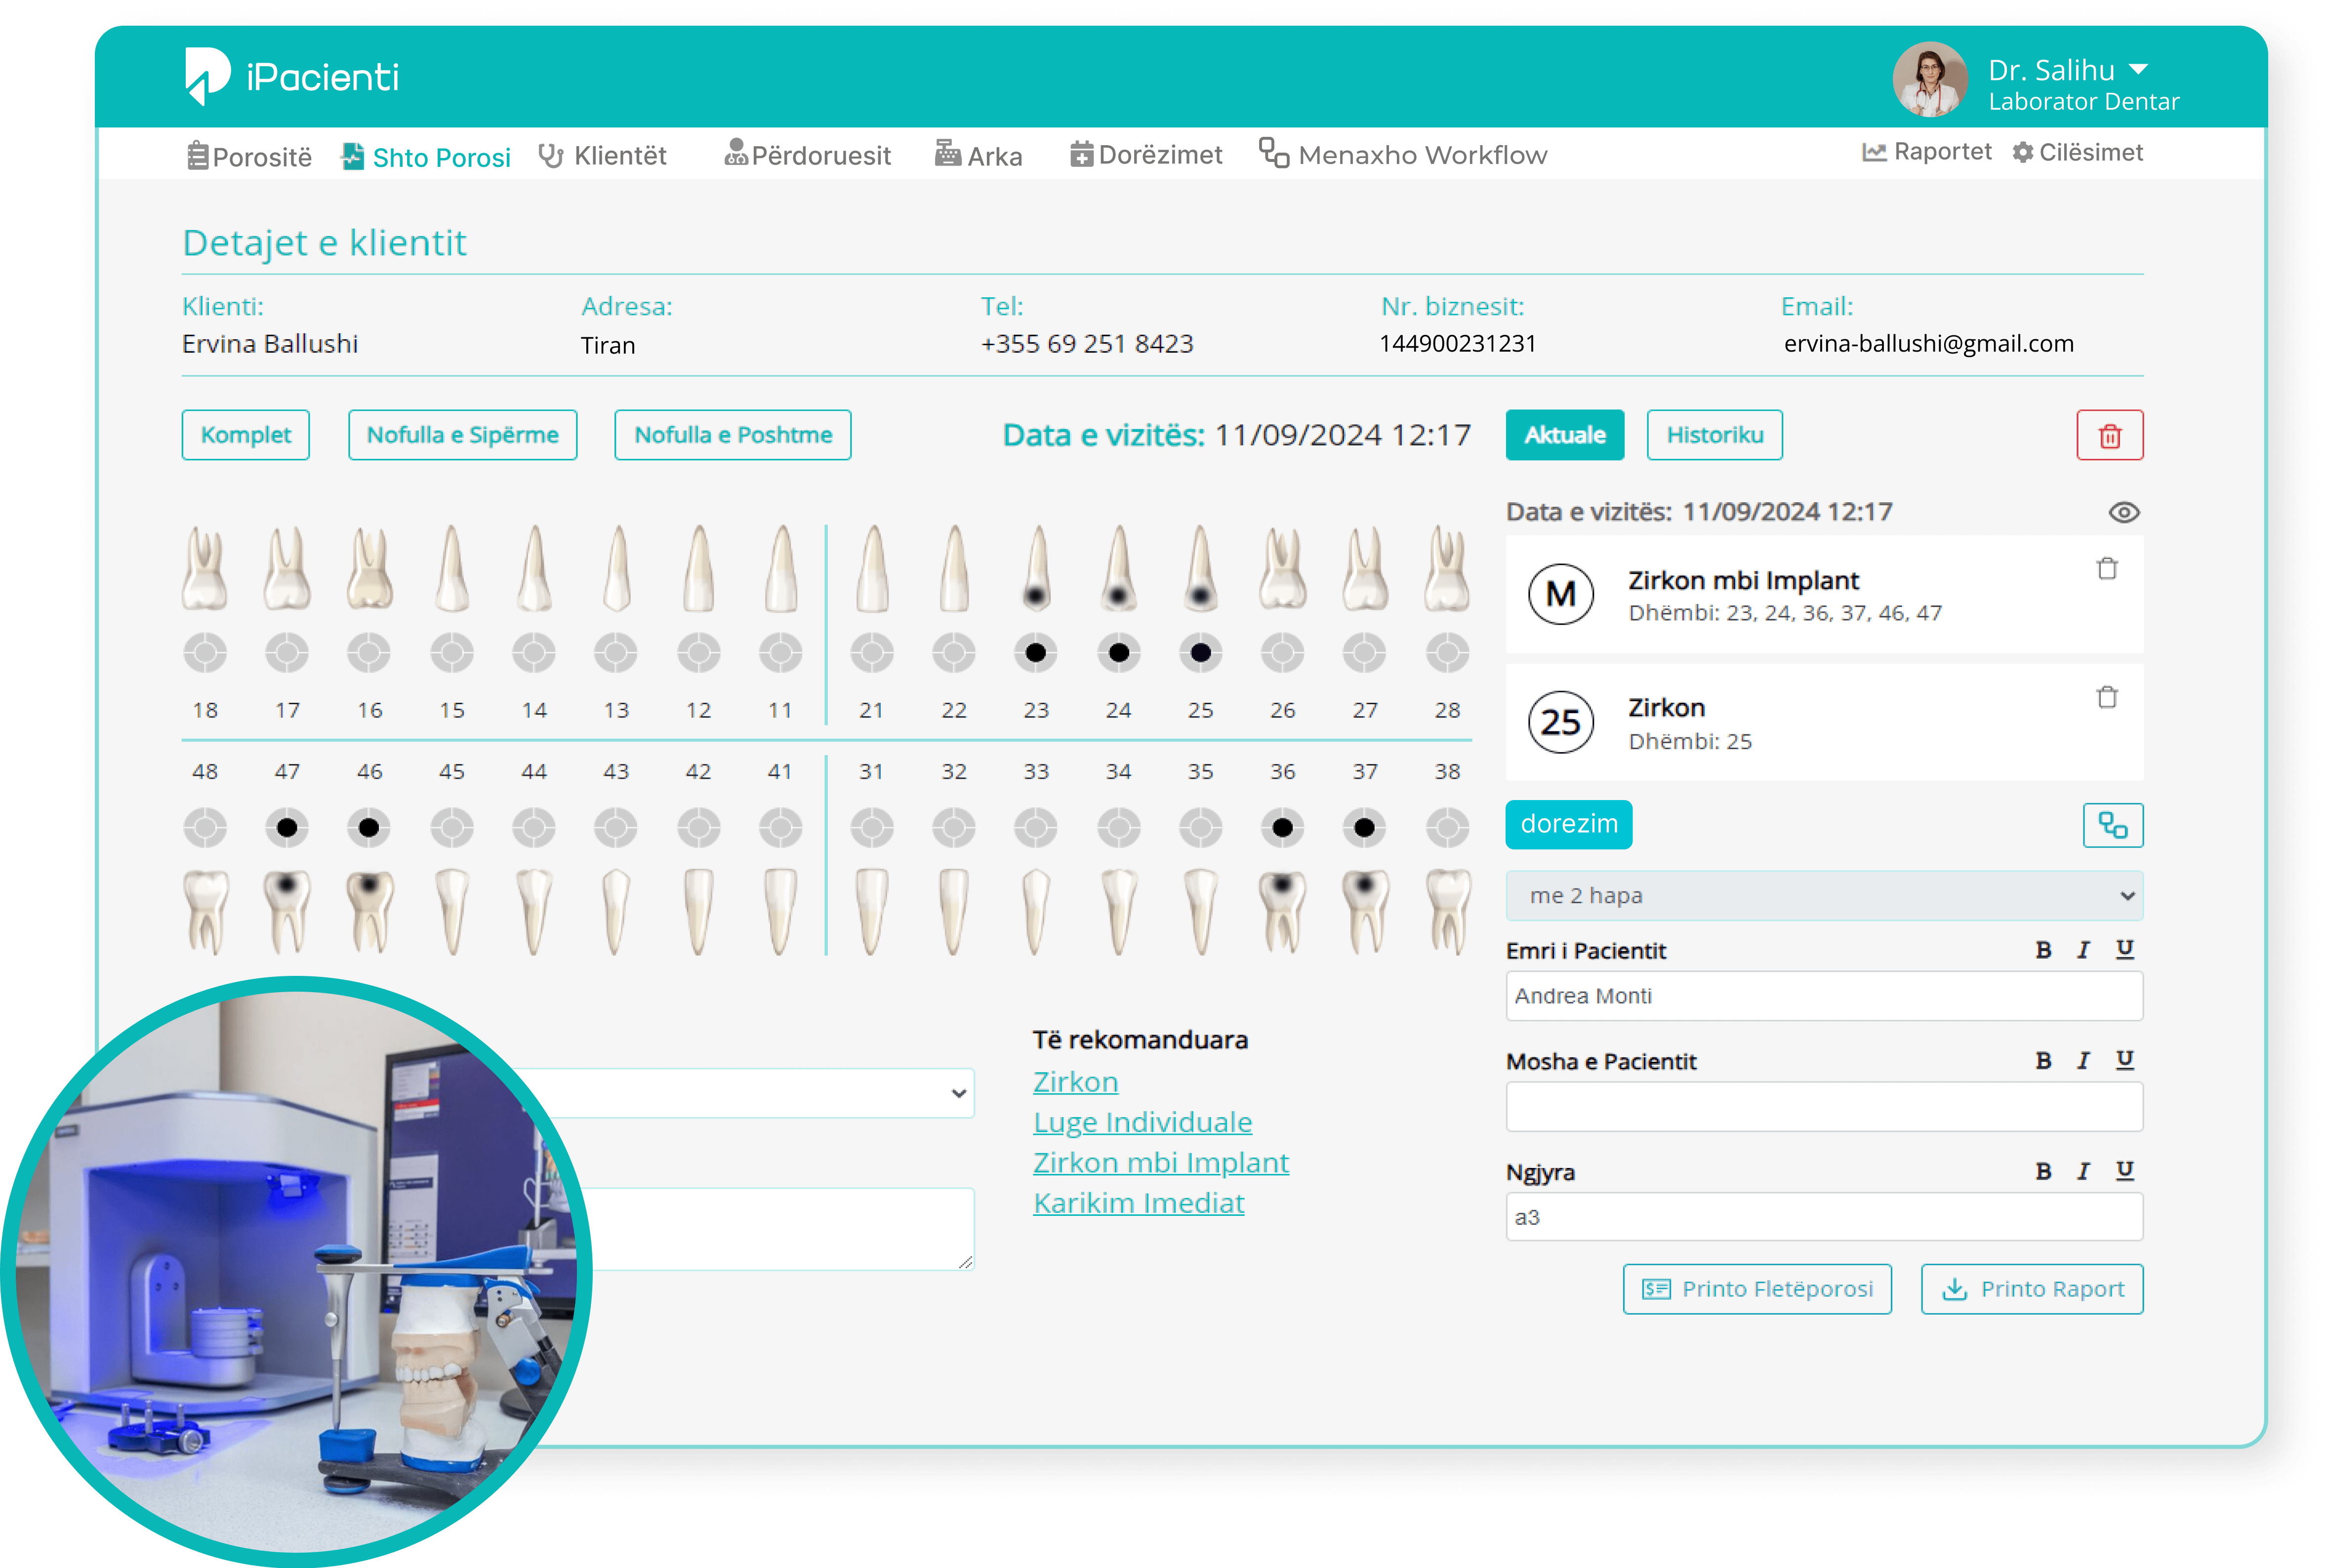Toggle tooth 36 marker dot
Screen dimensions: 2326x1568
1282,828
